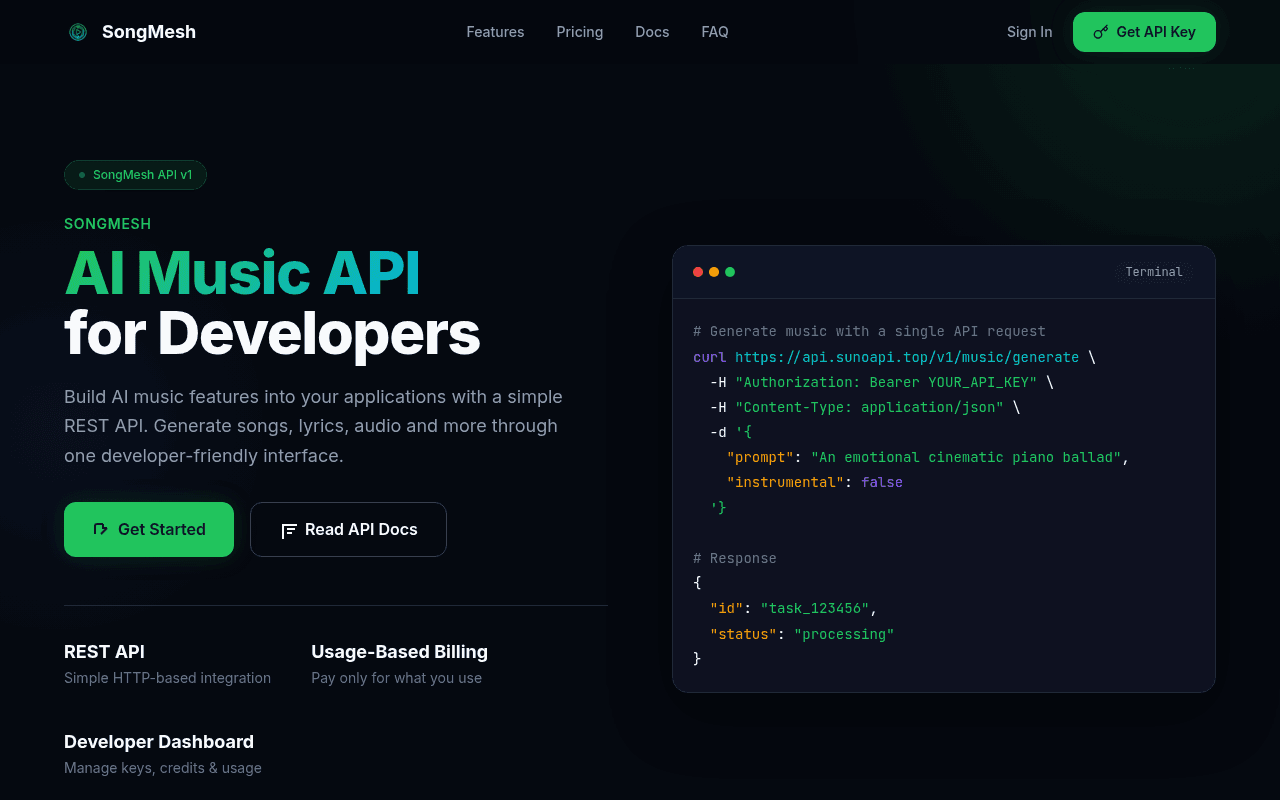
Task: Click the red terminal window dot
Action: coord(698,272)
